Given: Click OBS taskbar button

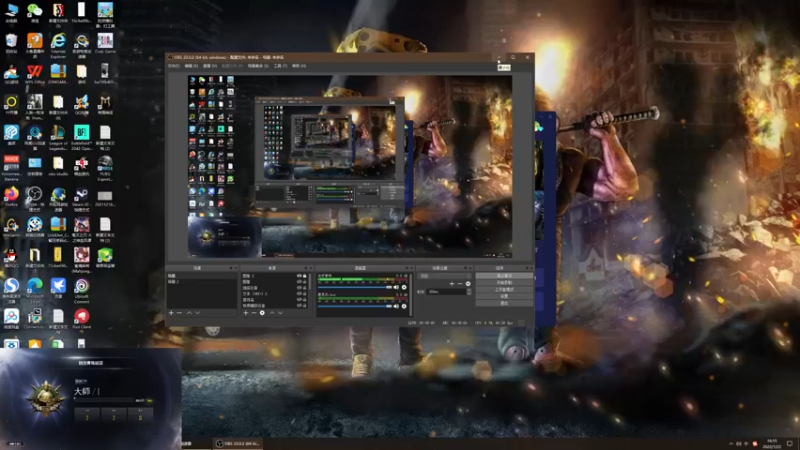Looking at the screenshot, I should coord(238,443).
